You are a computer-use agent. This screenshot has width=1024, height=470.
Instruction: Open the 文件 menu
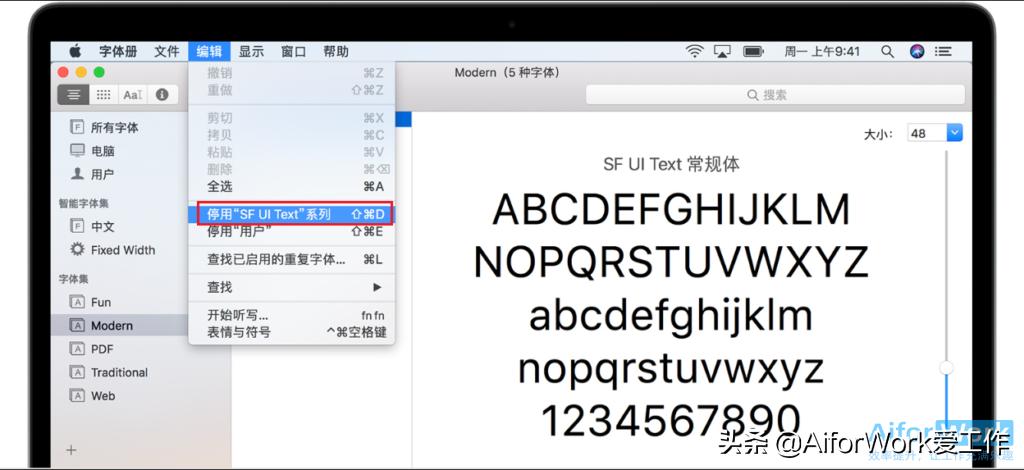coord(167,51)
